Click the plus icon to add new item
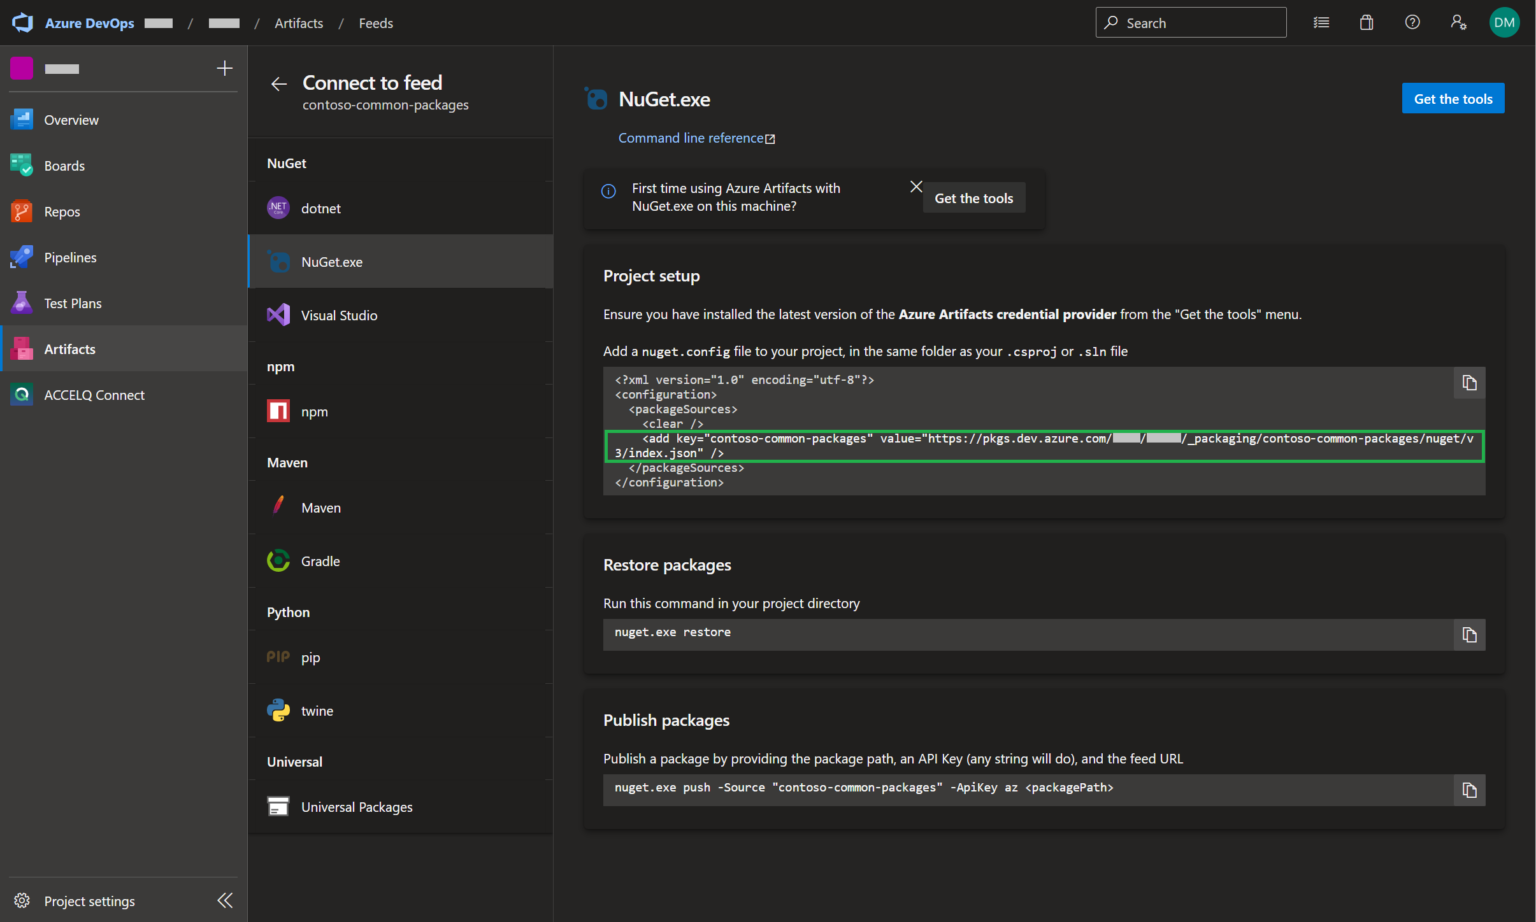 click(x=225, y=68)
